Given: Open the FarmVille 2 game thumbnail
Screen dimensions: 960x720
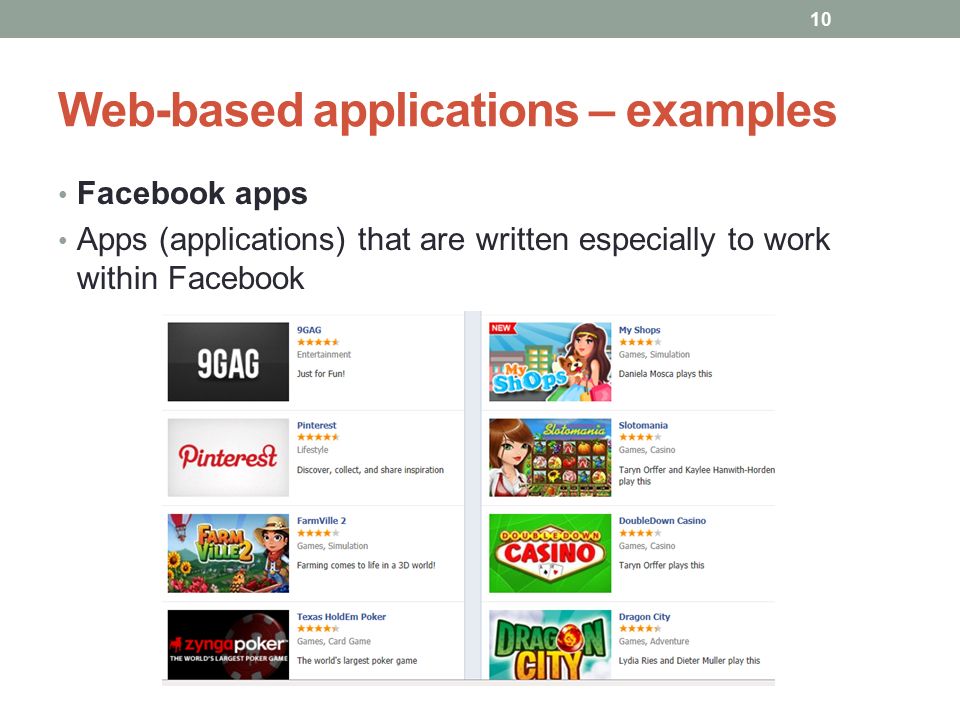Looking at the screenshot, I should pos(228,553).
